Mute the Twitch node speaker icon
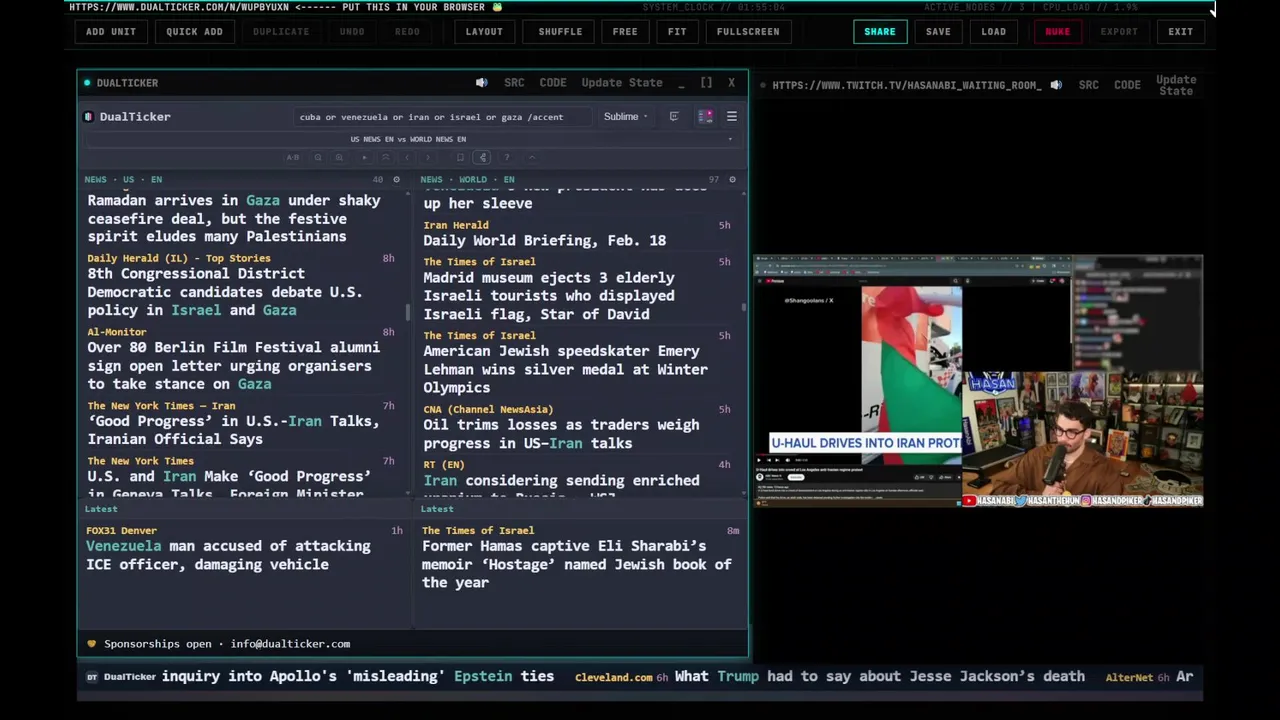1280x720 pixels. 1056,85
